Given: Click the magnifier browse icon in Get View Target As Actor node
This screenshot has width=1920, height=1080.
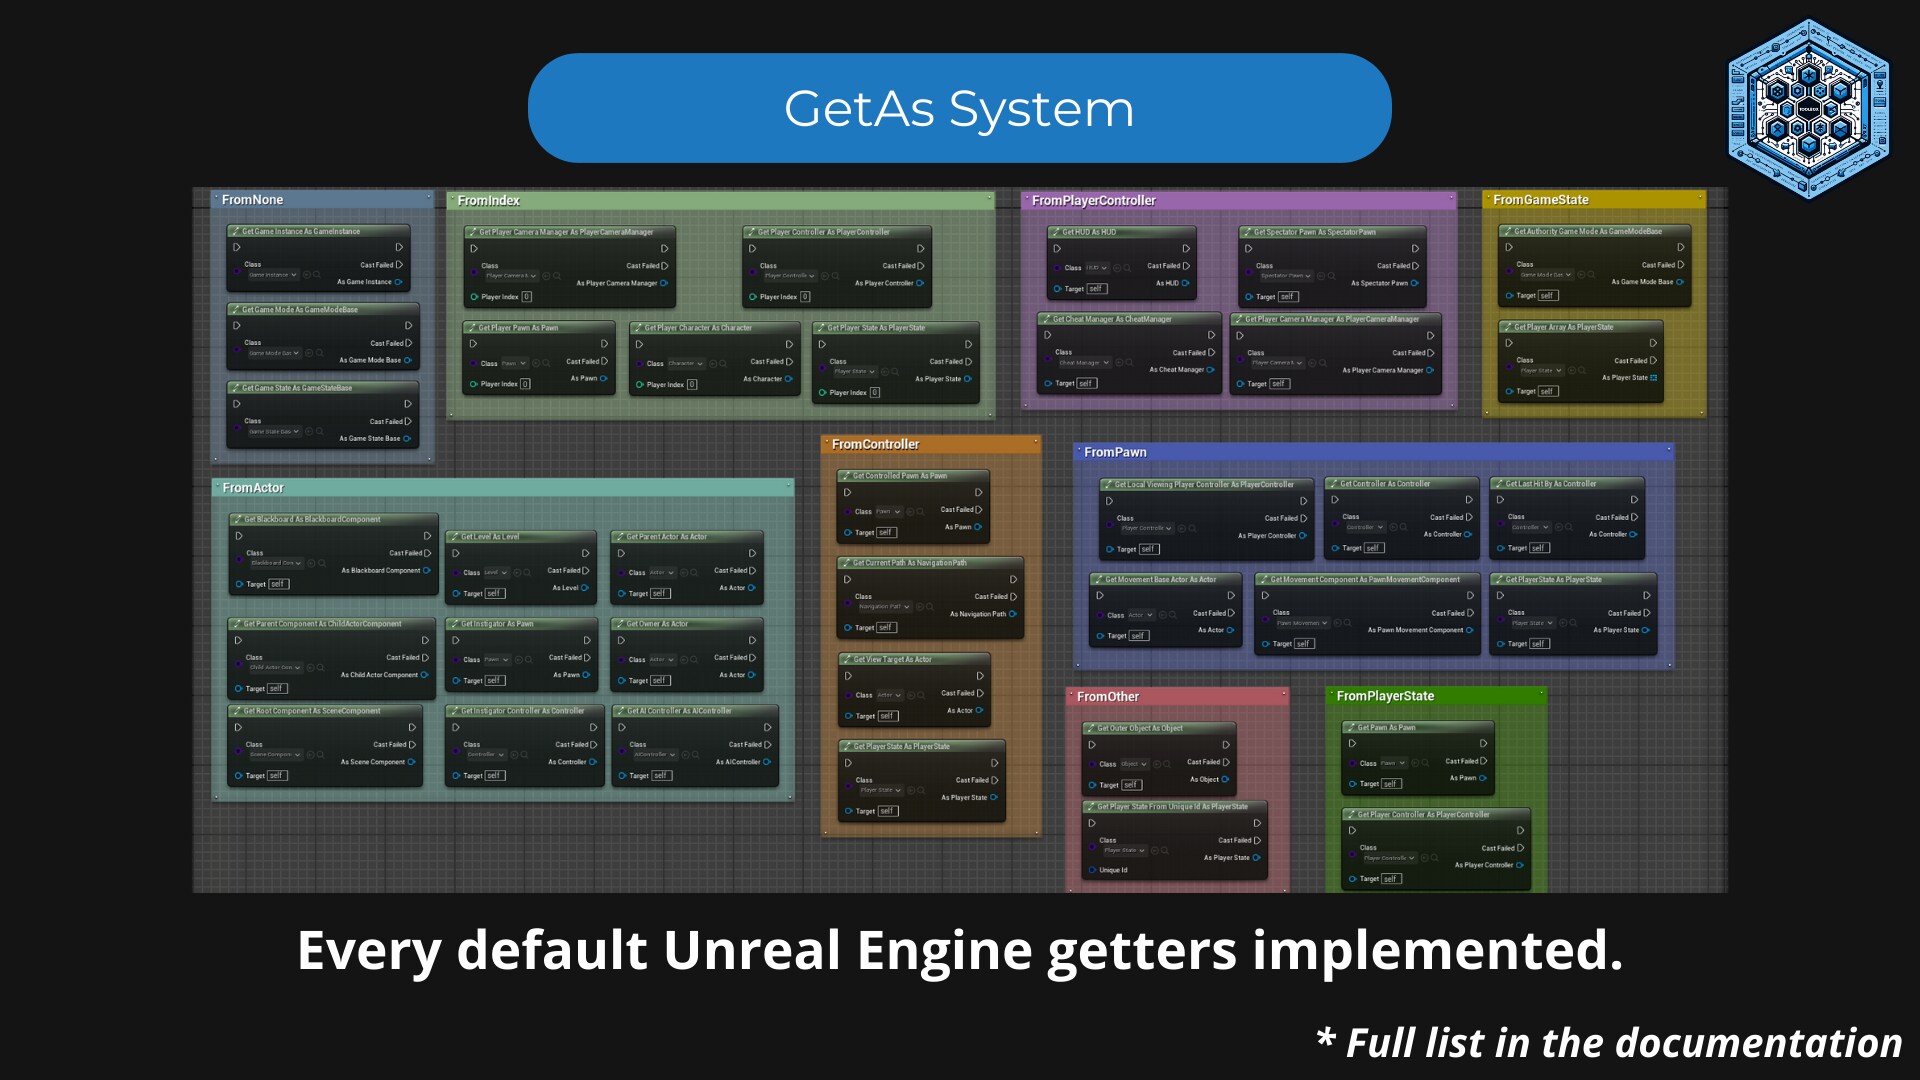Looking at the screenshot, I should coord(922,696).
